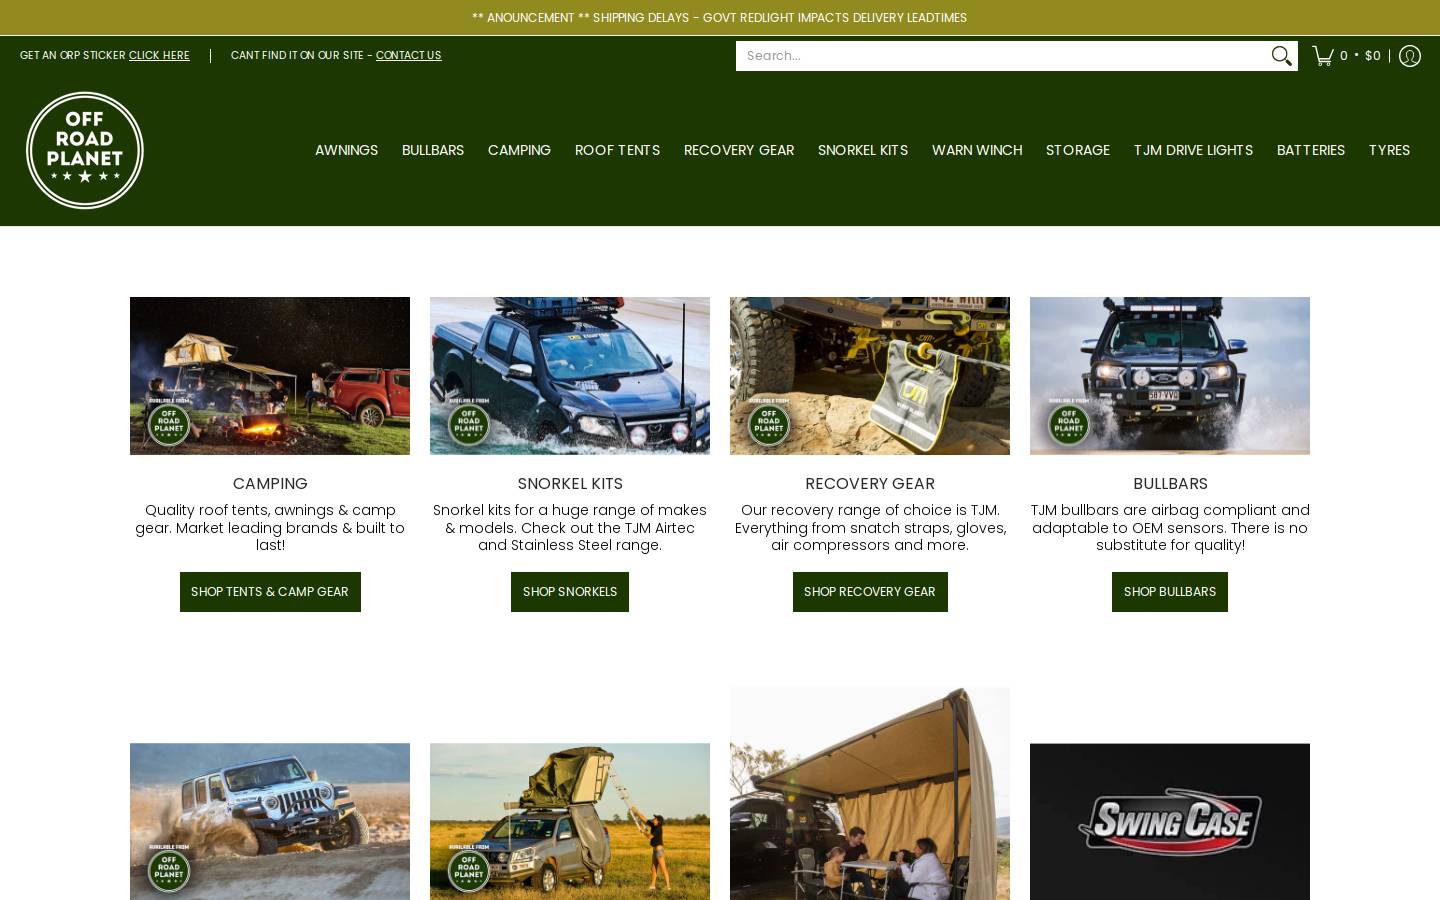Open TJM Drive Lights menu
Viewport: 1440px width, 900px height.
click(x=1193, y=150)
